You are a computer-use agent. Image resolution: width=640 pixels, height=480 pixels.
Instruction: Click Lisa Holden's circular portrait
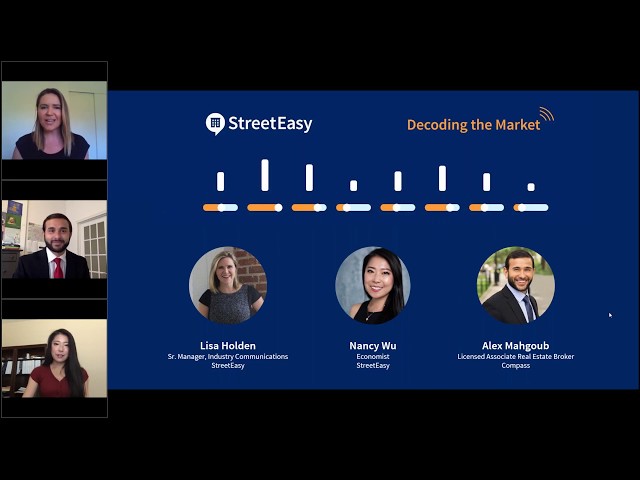pyautogui.click(x=228, y=285)
